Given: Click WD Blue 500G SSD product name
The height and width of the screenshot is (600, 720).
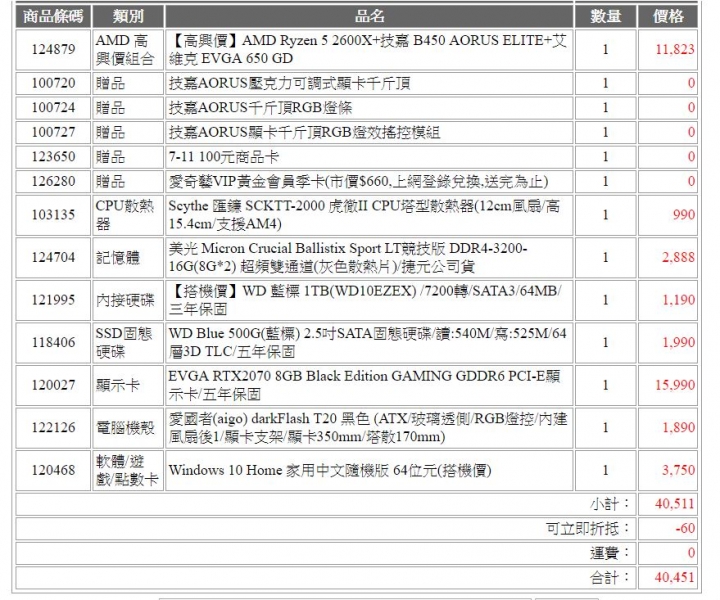Looking at the screenshot, I should coord(369,342).
